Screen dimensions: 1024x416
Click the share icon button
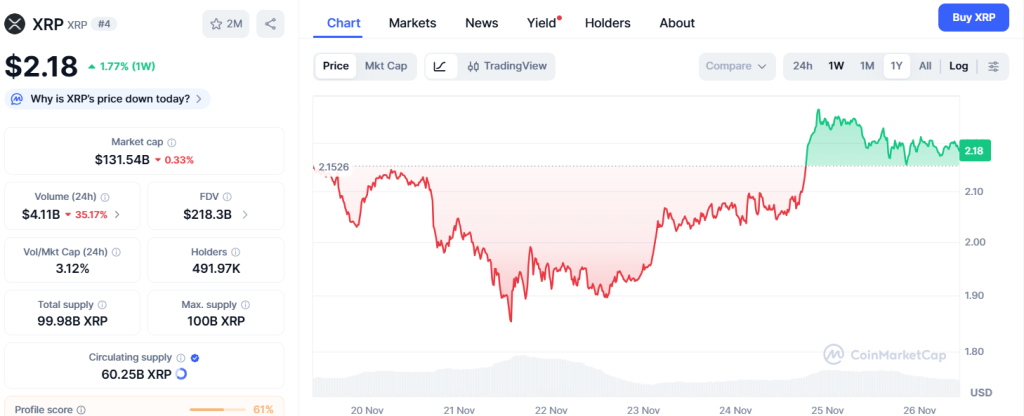(270, 23)
